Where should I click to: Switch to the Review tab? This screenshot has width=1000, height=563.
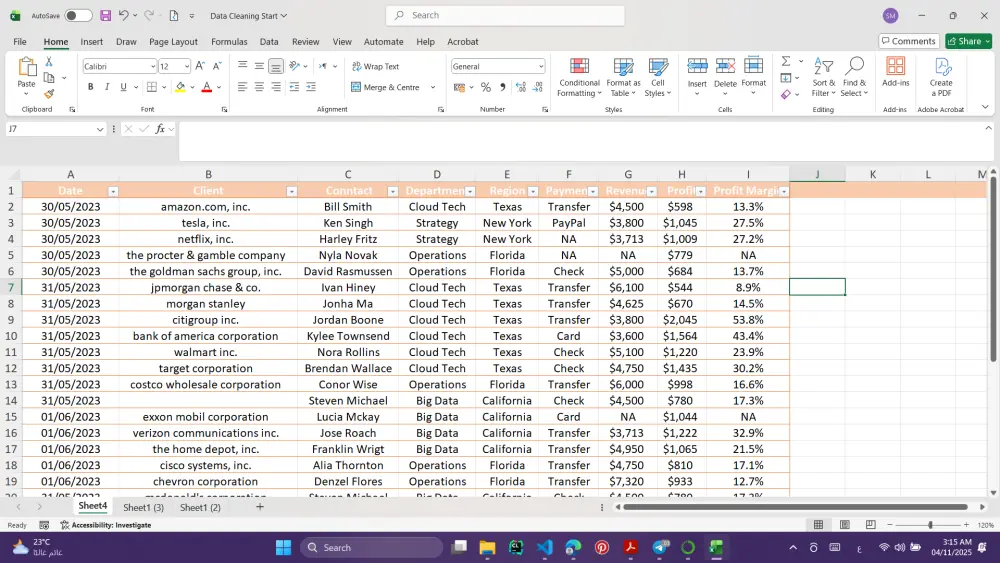tap(305, 41)
